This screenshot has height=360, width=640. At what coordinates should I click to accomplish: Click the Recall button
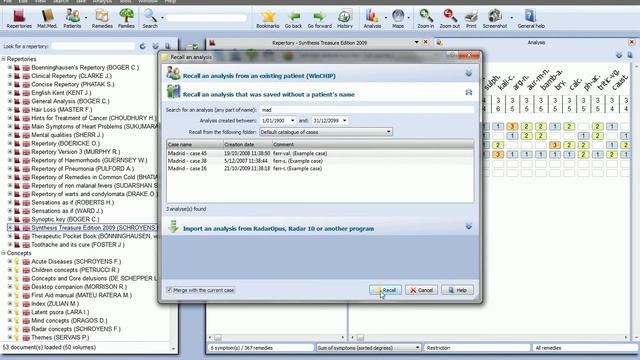tap(385, 290)
